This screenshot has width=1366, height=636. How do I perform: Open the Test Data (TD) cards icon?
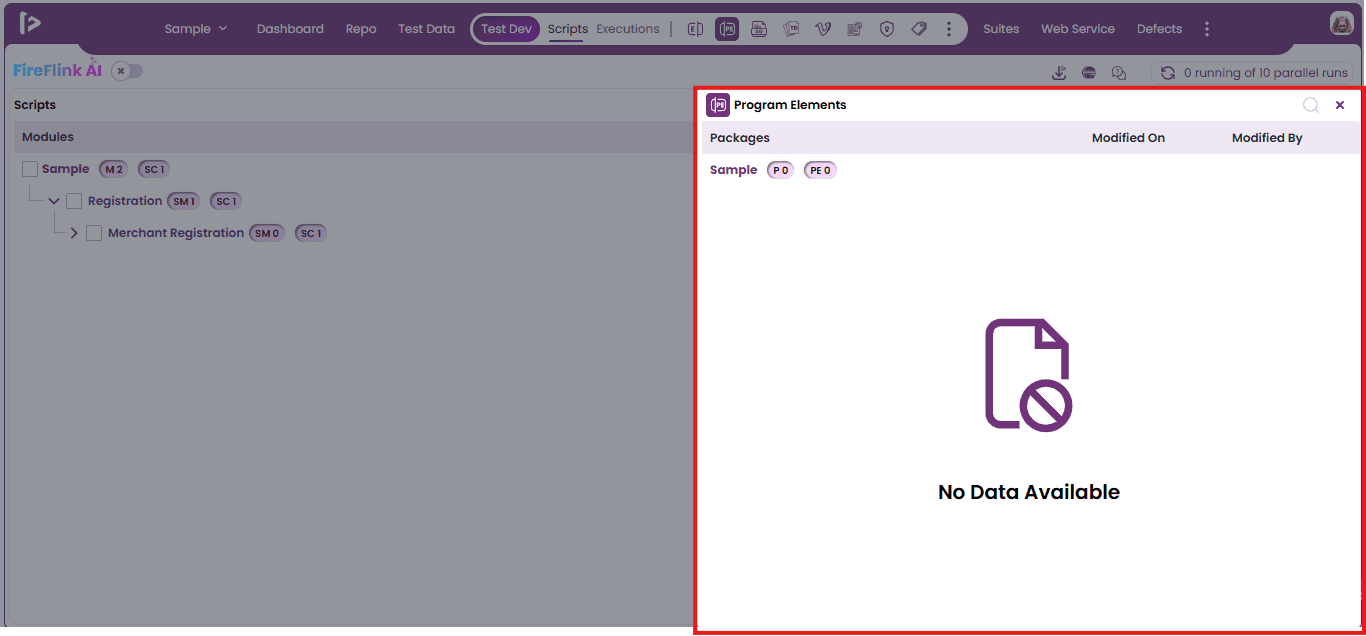coord(791,29)
